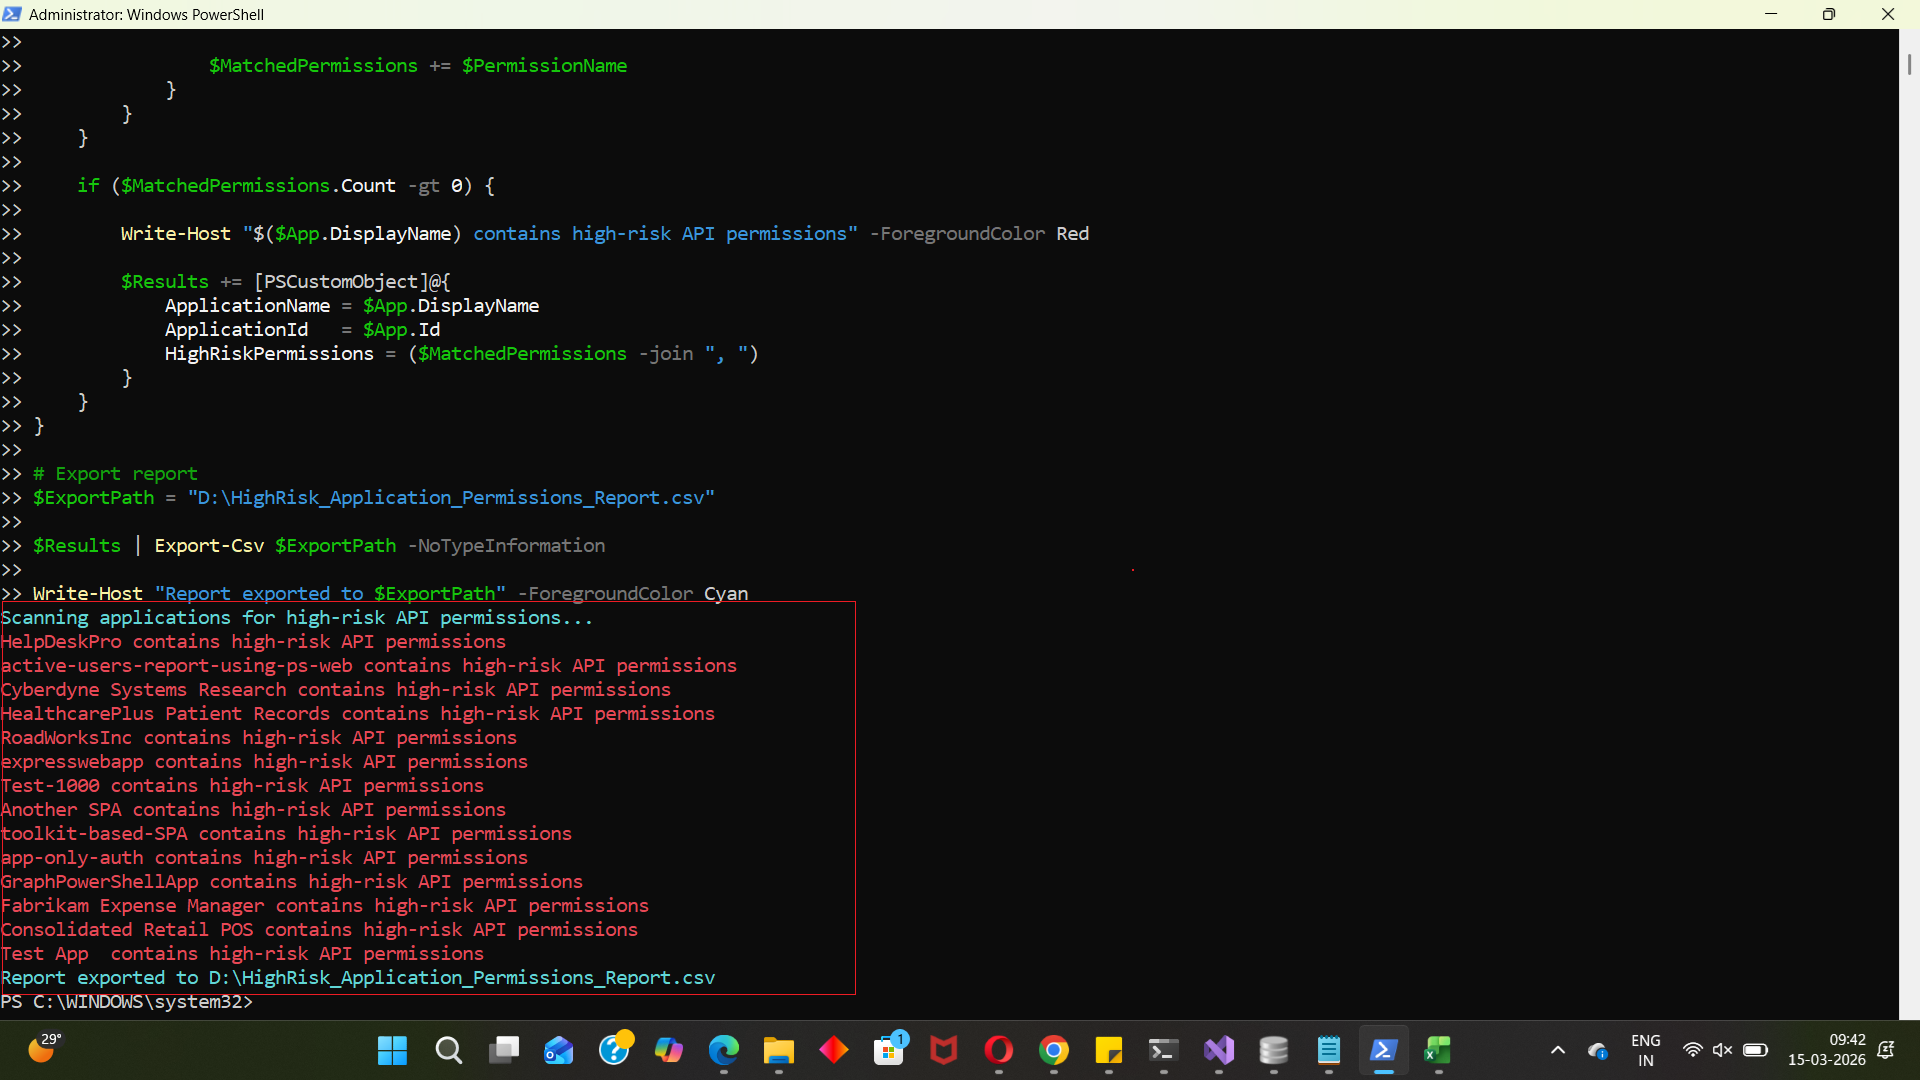This screenshot has width=1920, height=1080.
Task: Open Google Chrome taskbar icon
Action: pos(1053,1050)
